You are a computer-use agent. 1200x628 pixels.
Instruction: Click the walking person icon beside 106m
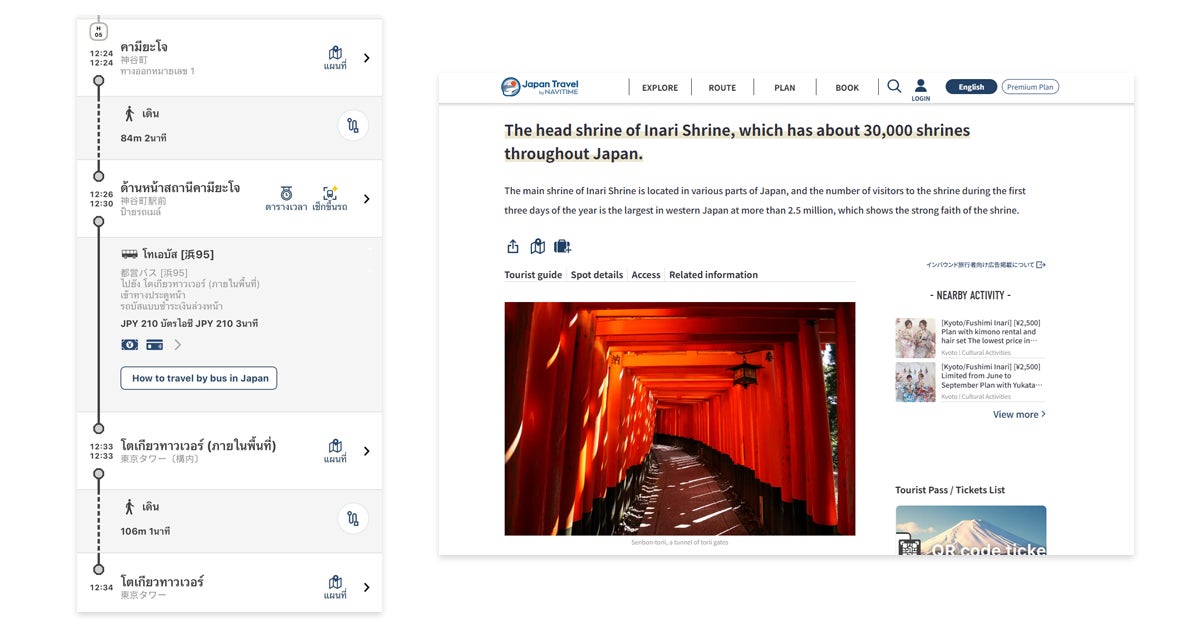129,506
